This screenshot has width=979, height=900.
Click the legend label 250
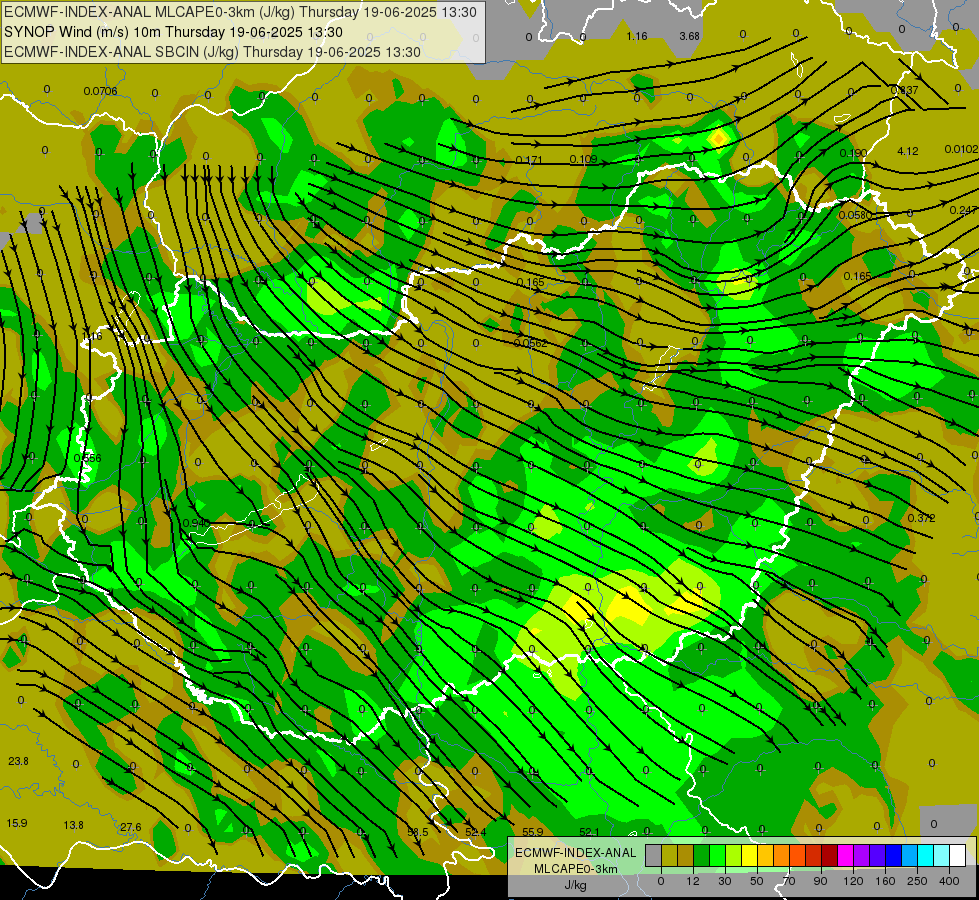pos(917,881)
